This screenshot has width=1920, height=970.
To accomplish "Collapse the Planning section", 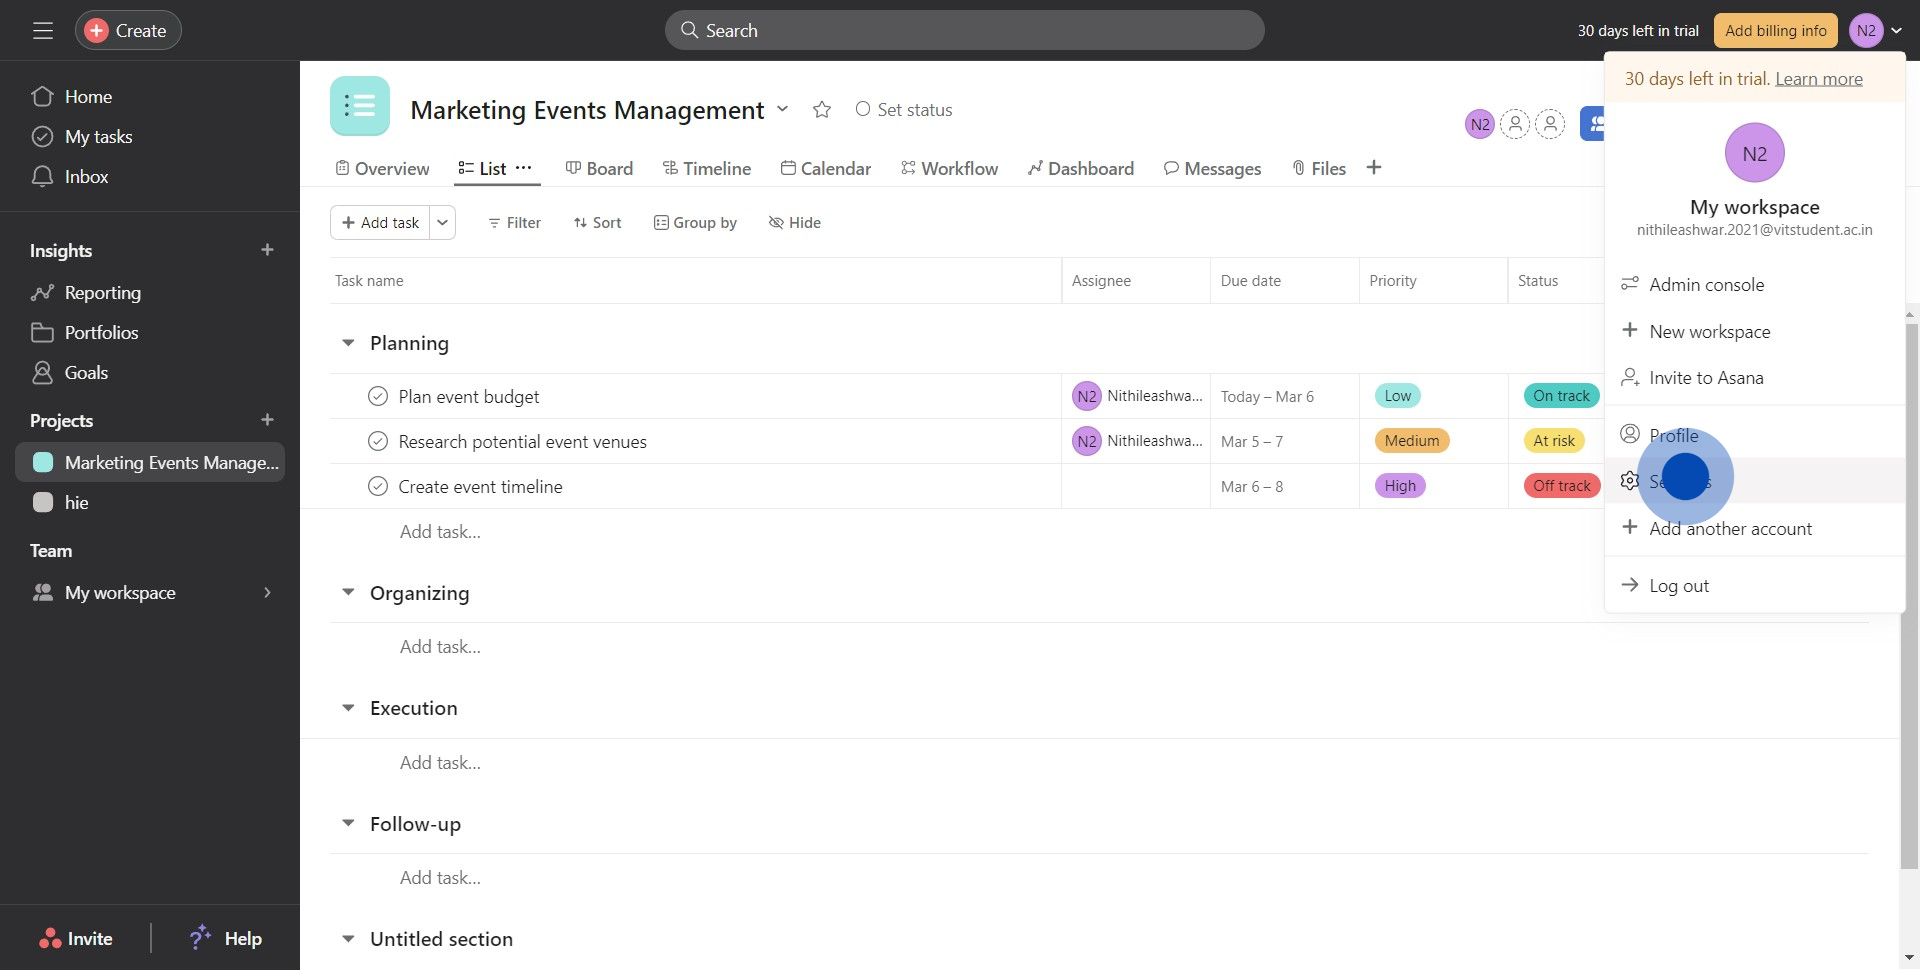I will click(348, 343).
